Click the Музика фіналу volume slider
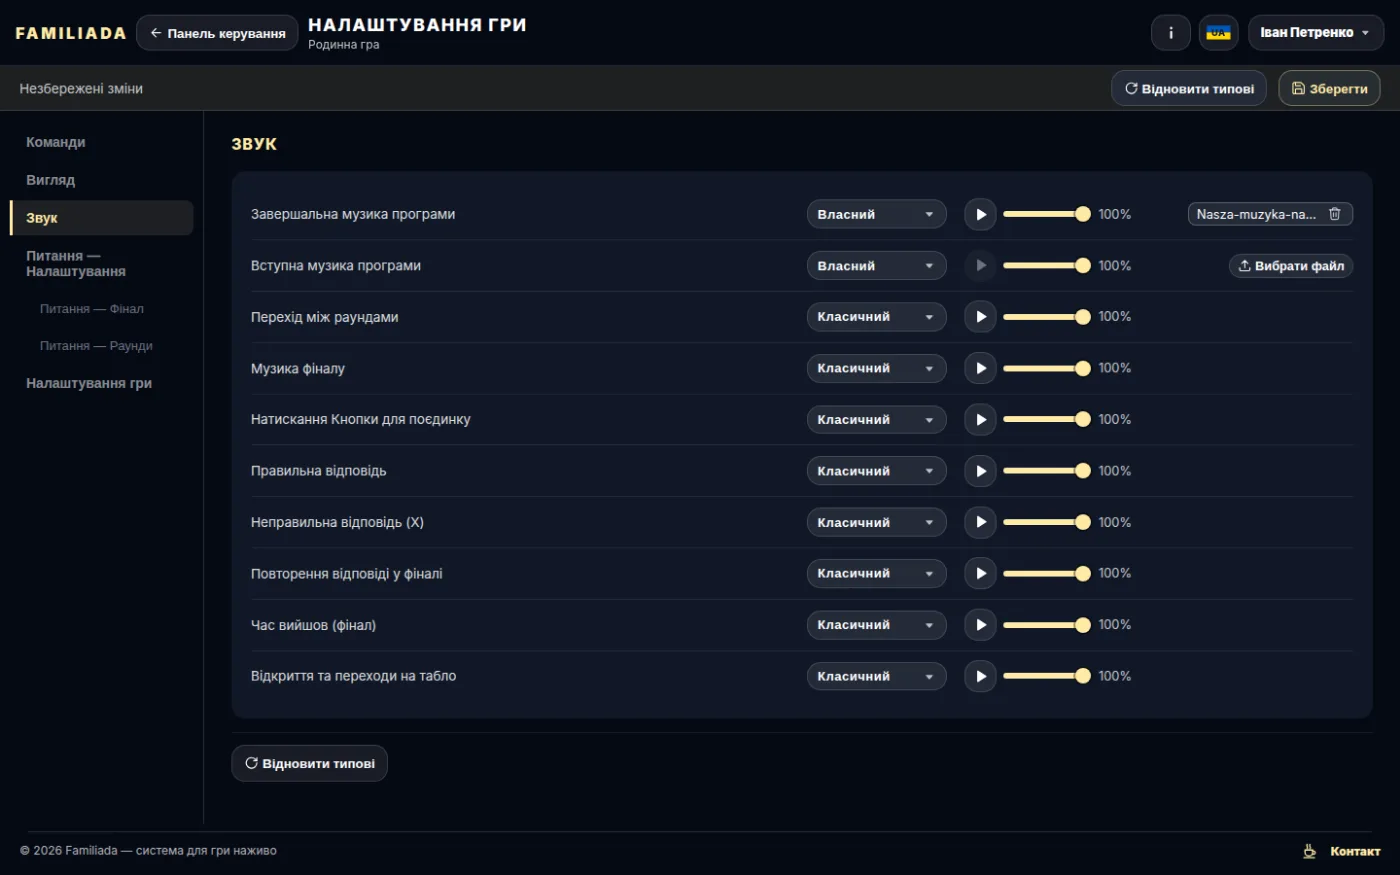The width and height of the screenshot is (1400, 875). point(1046,368)
